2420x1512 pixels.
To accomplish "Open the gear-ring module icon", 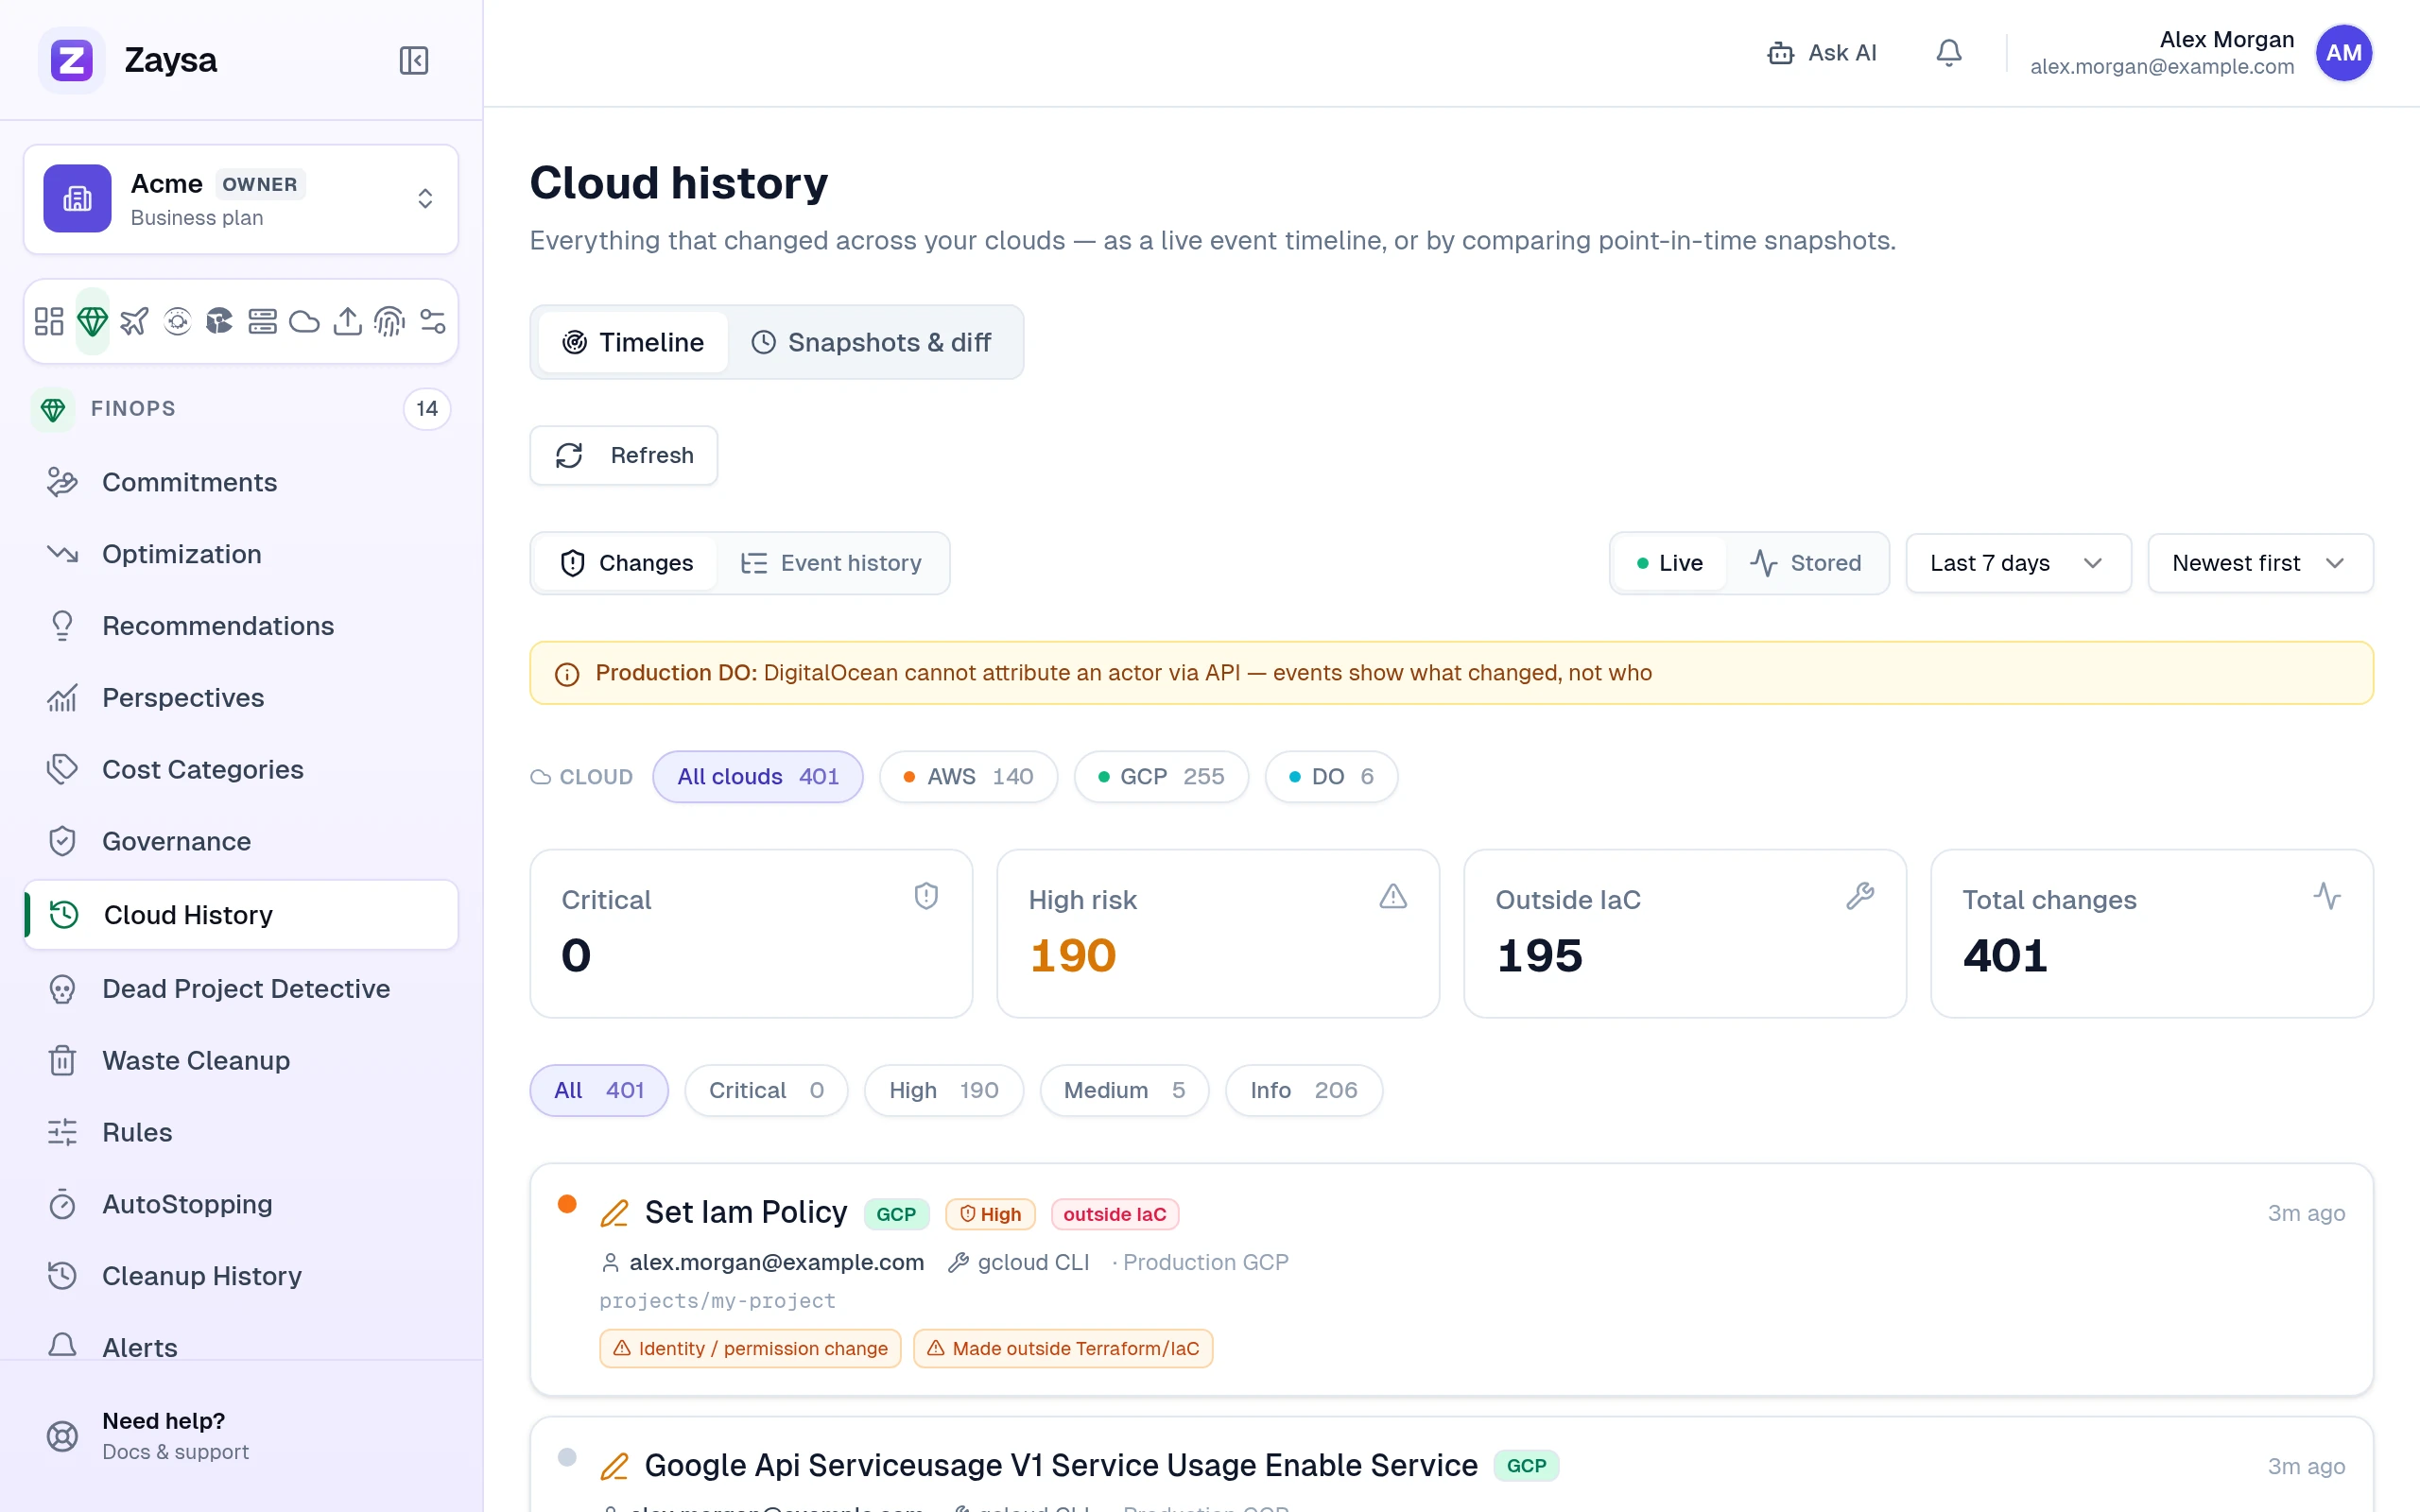I will click(177, 321).
